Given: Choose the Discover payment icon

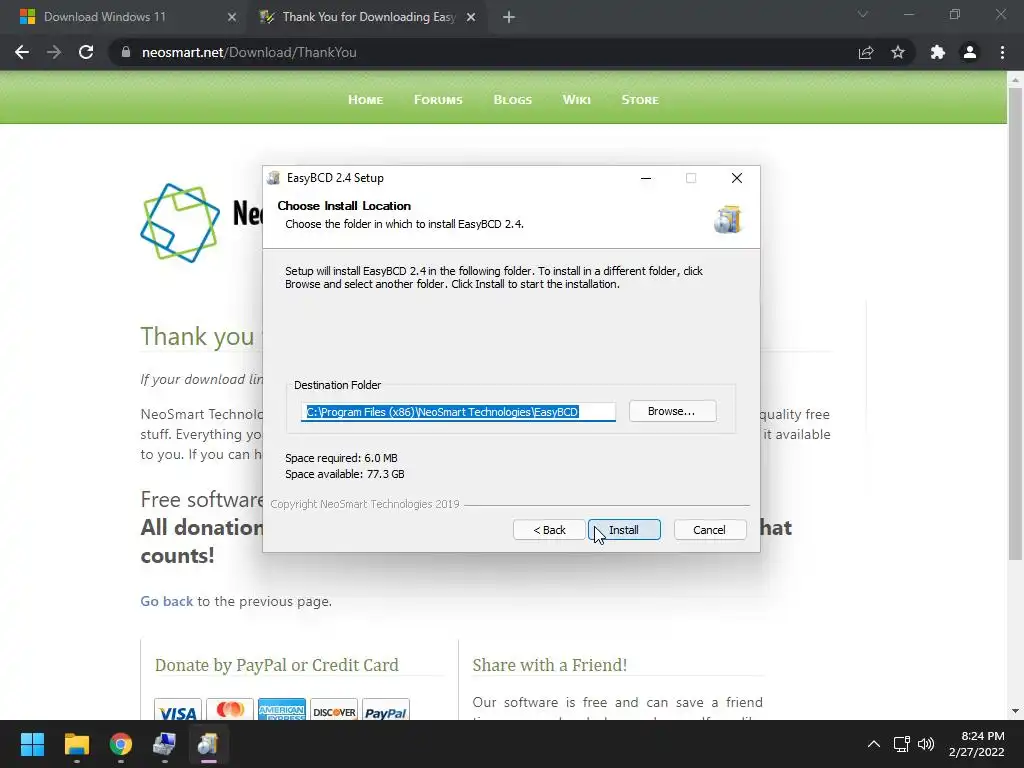Looking at the screenshot, I should [334, 711].
